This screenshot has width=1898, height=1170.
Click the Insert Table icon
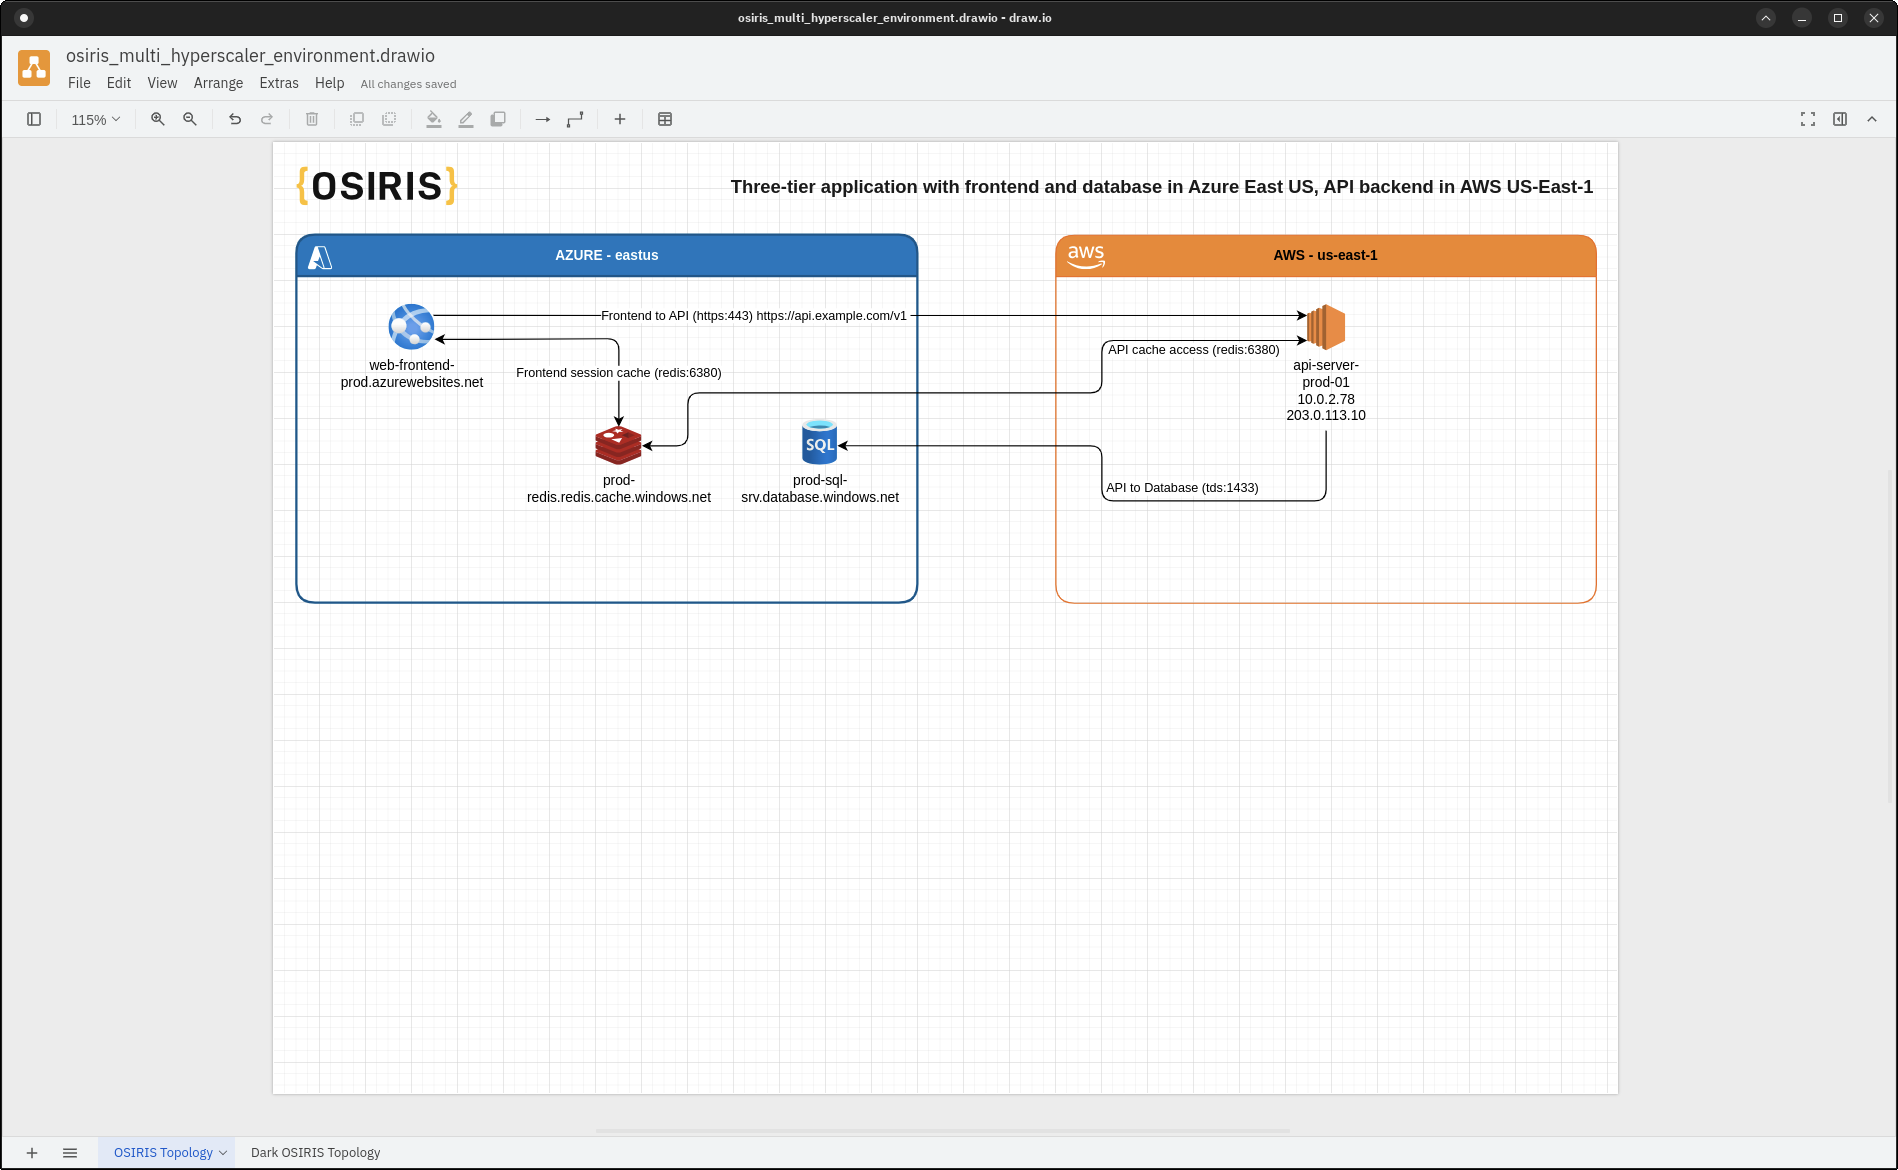tap(665, 119)
